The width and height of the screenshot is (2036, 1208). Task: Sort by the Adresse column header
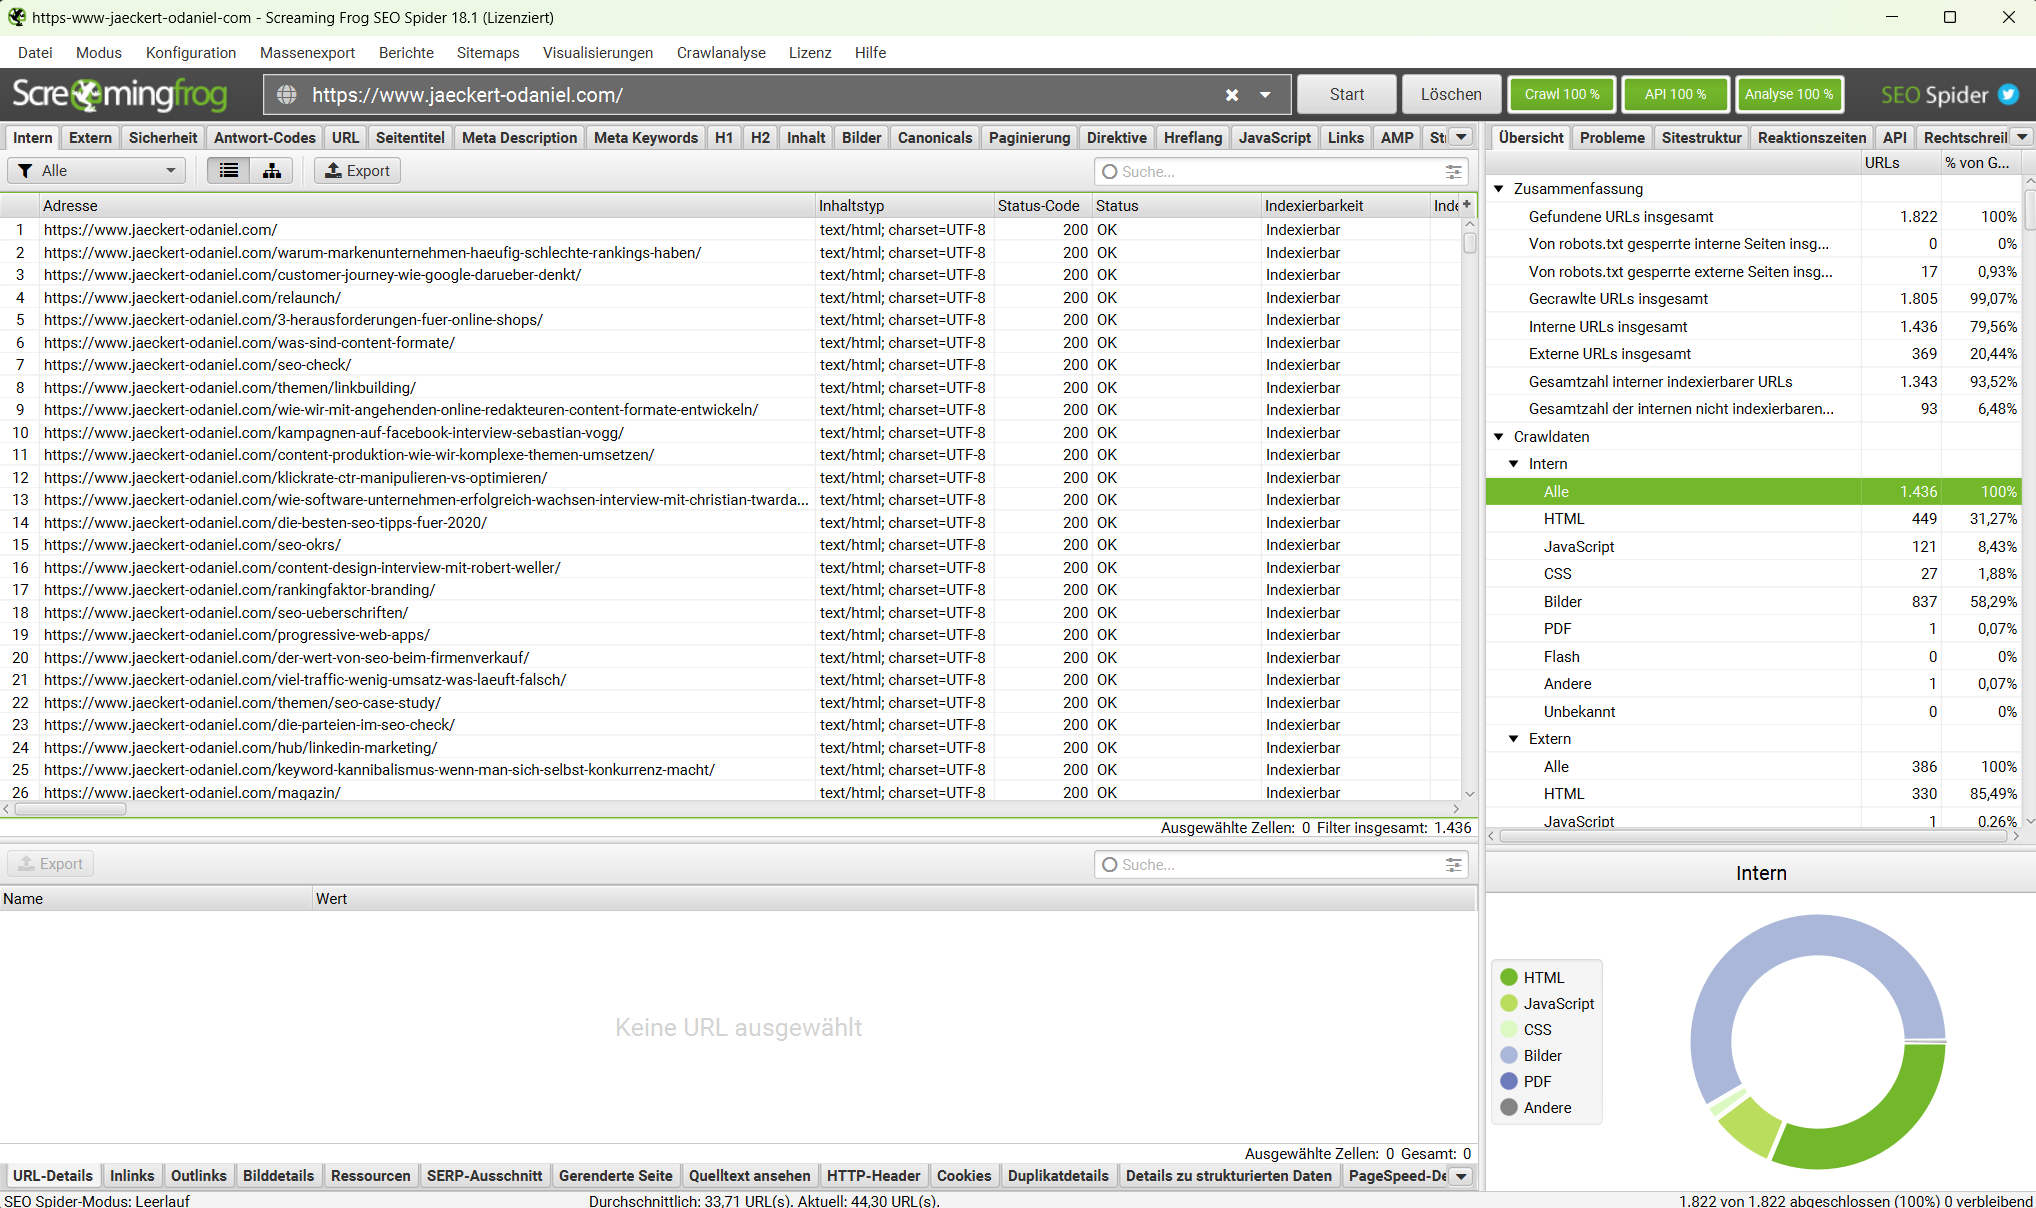click(427, 206)
